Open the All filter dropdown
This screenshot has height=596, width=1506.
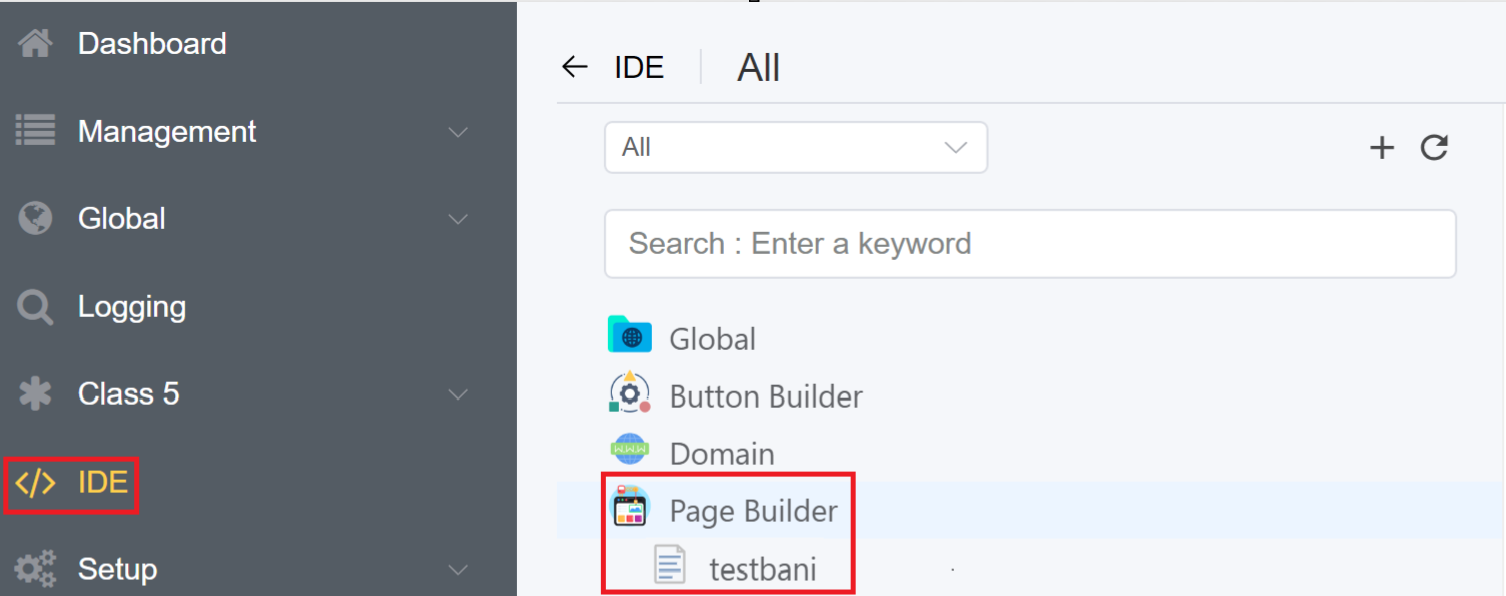(795, 148)
